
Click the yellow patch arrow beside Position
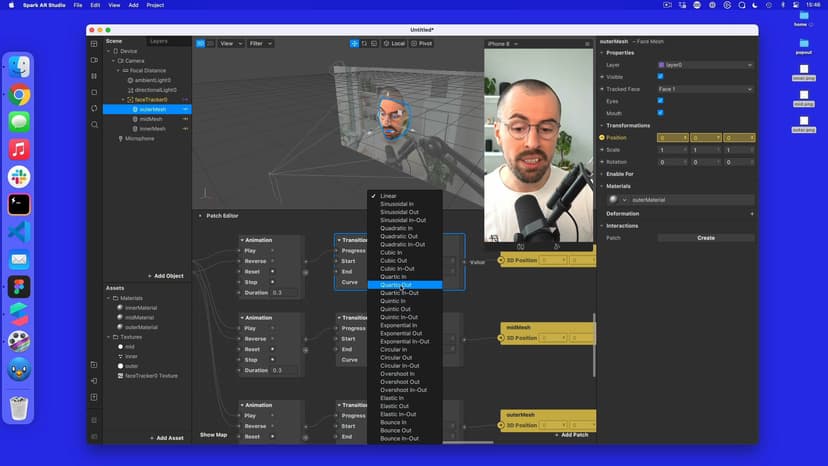click(x=602, y=137)
